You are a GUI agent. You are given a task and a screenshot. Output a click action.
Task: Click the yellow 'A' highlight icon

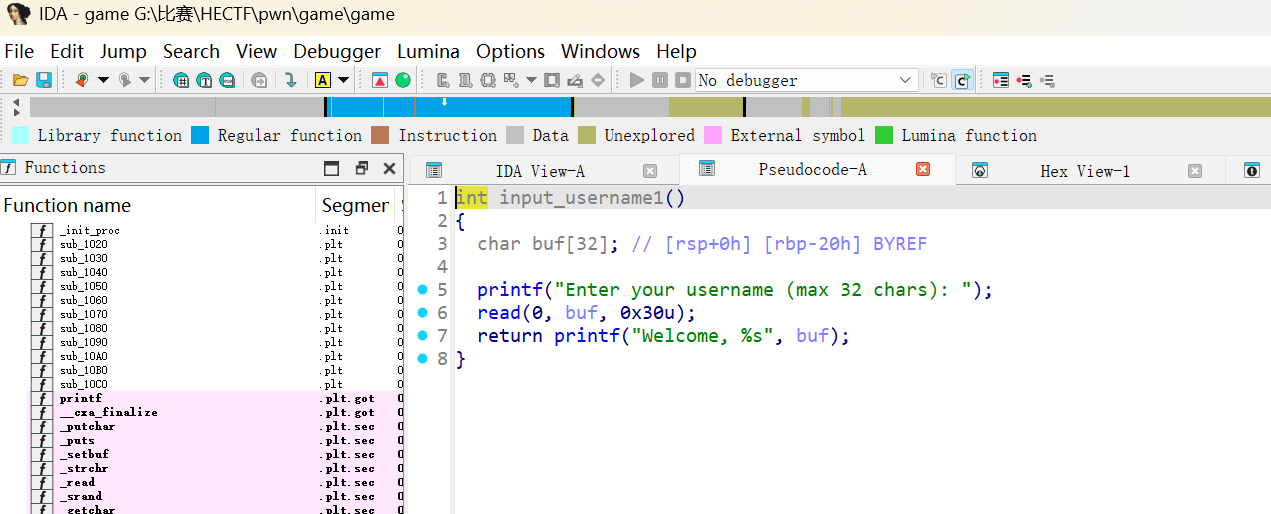coord(323,80)
